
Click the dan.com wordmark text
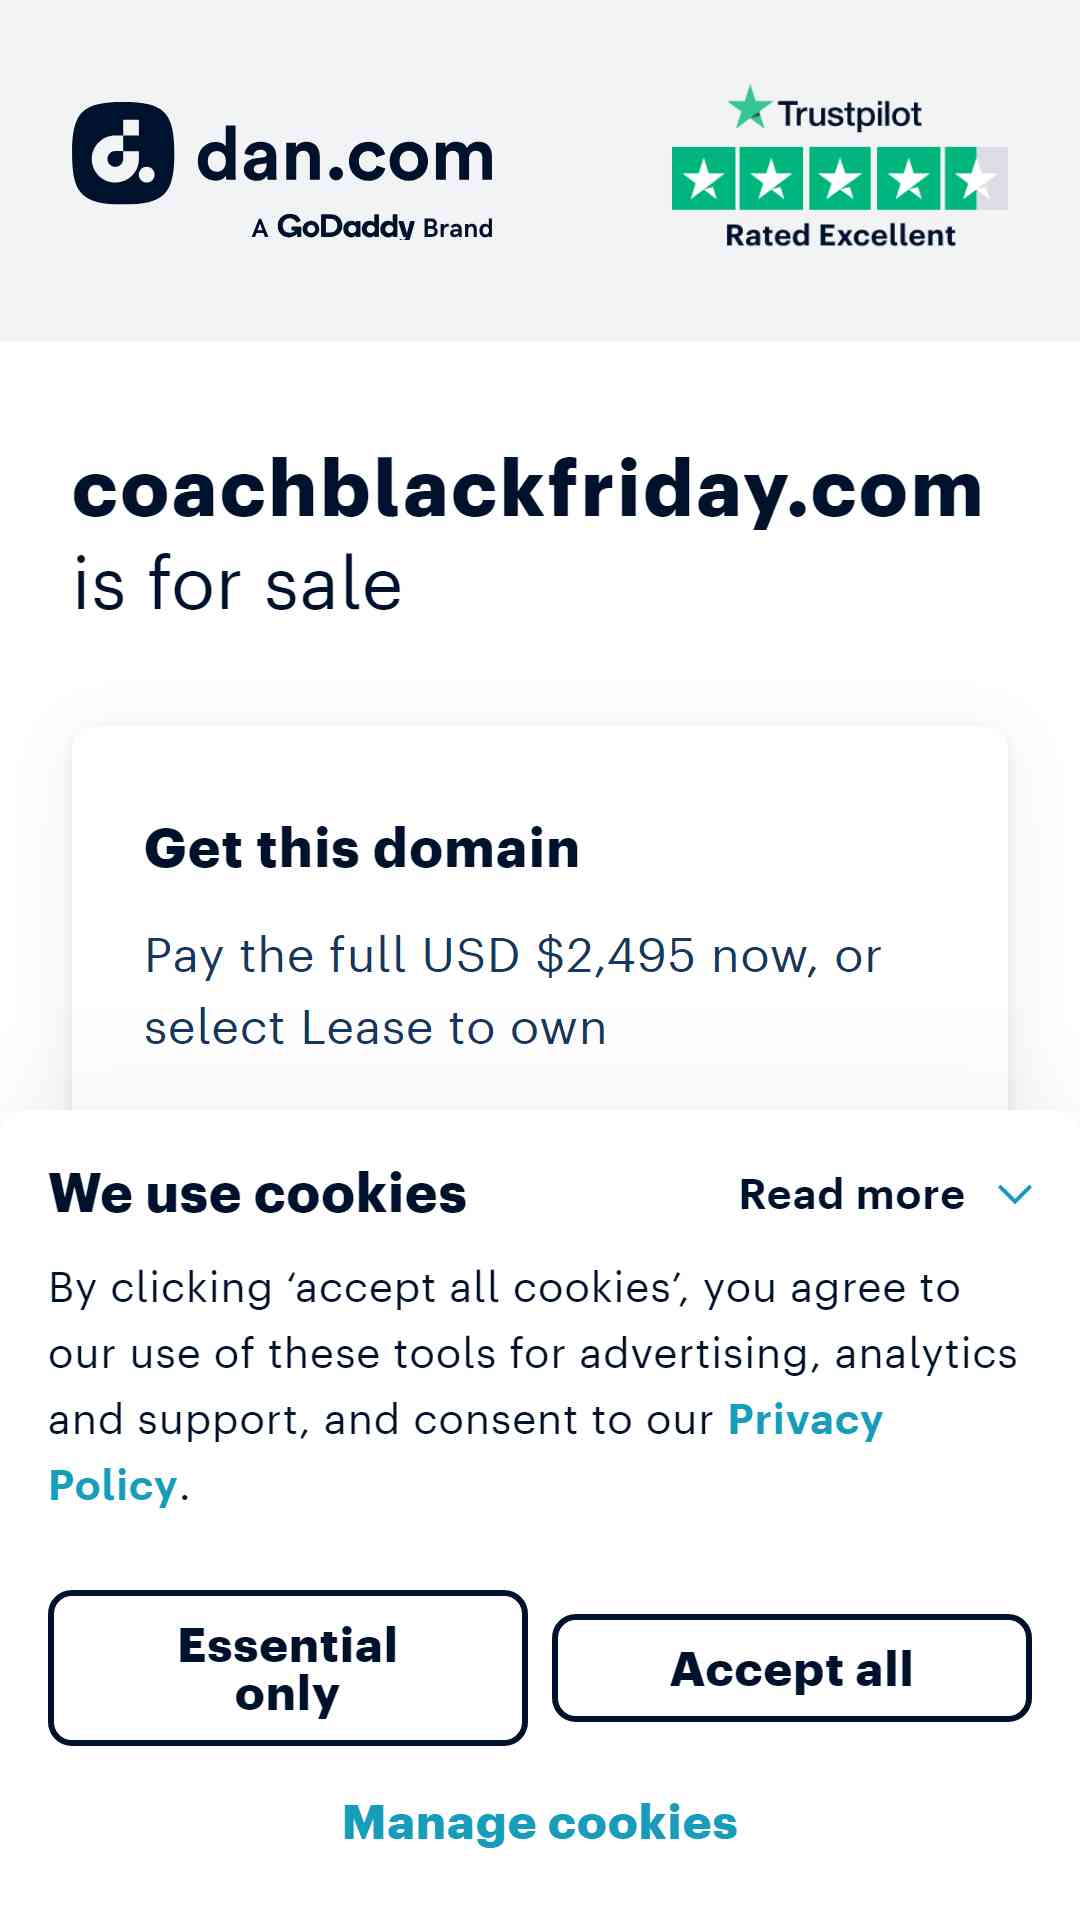coord(345,156)
